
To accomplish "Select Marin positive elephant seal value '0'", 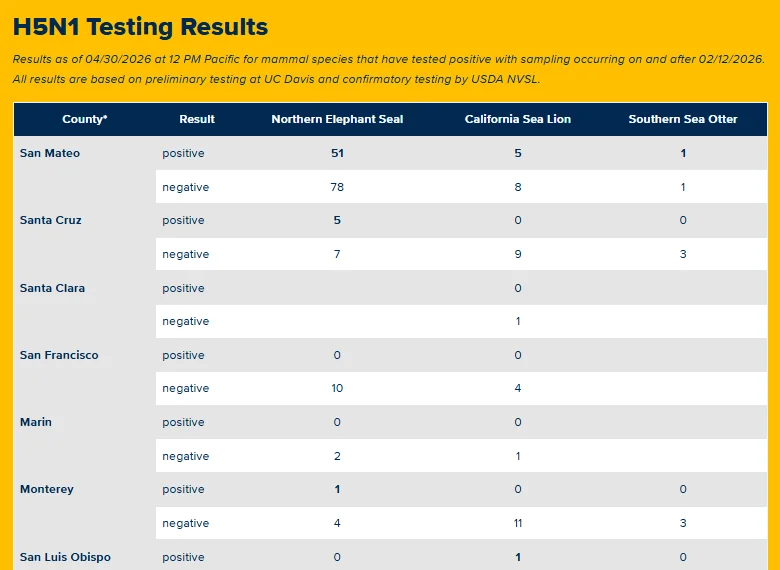I will [337, 422].
